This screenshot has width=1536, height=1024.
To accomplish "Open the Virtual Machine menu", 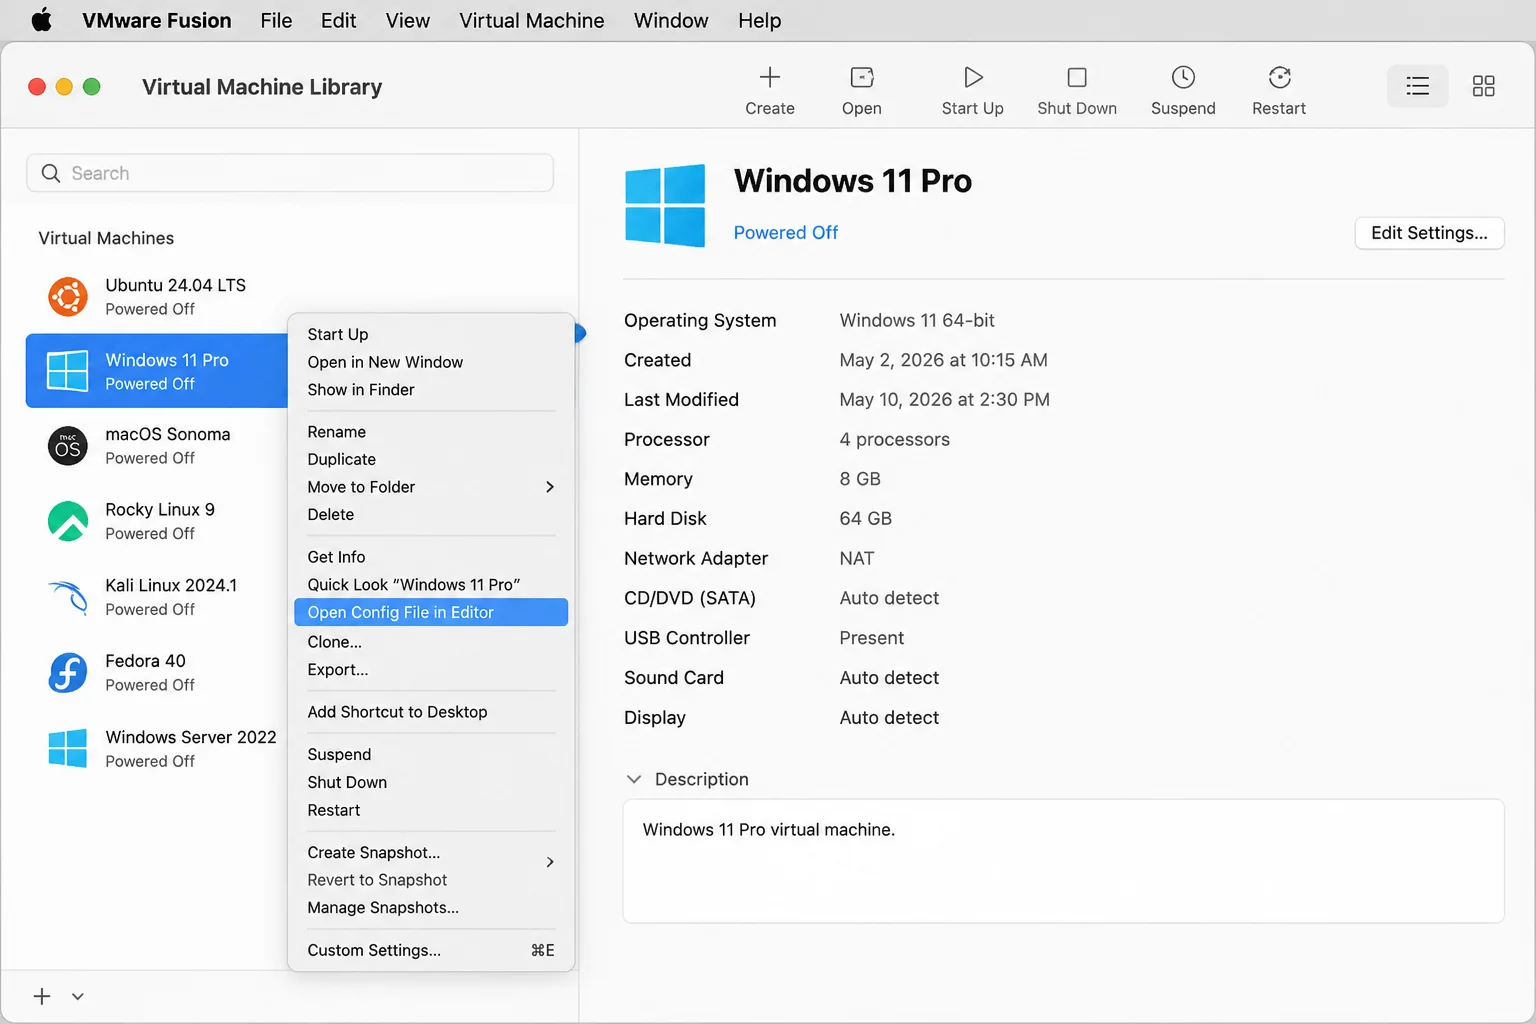I will point(532,20).
